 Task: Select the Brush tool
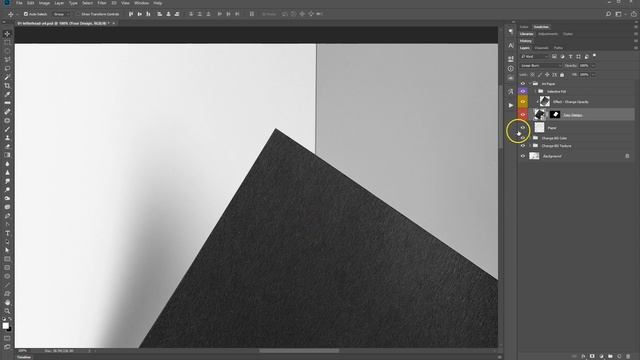pyautogui.click(x=7, y=129)
